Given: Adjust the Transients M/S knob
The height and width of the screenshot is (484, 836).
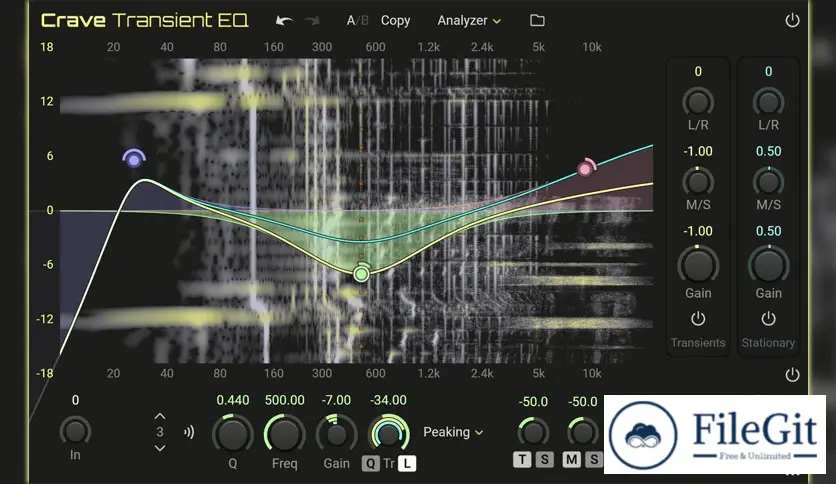Looking at the screenshot, I should (x=698, y=182).
